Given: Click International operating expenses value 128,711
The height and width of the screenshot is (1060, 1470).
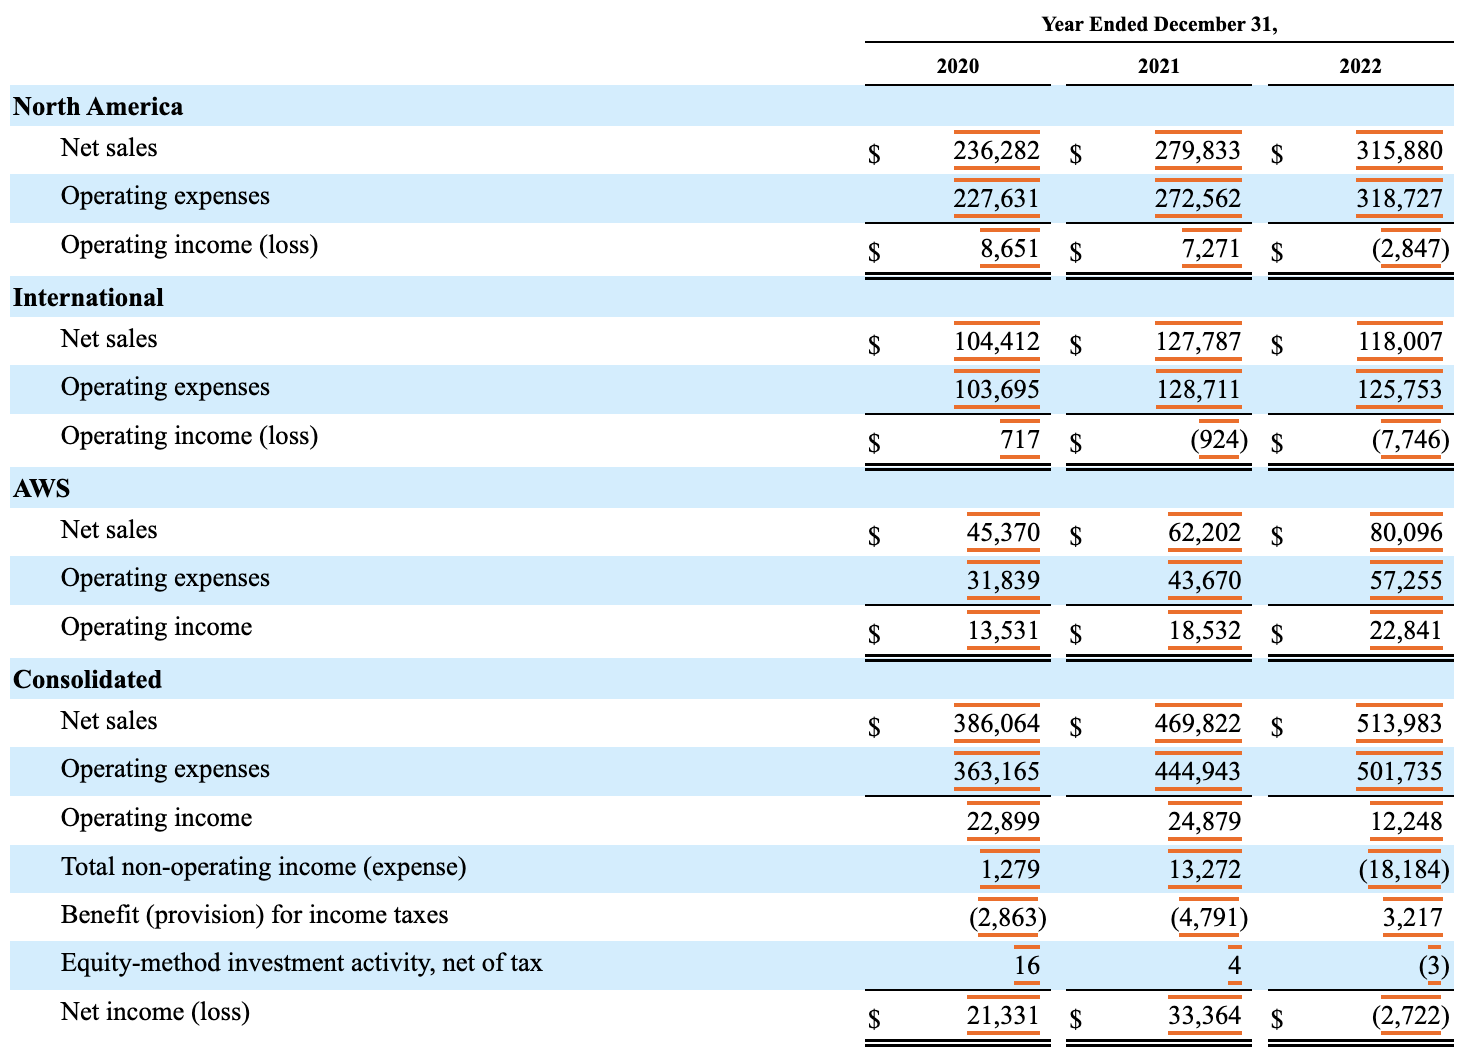Looking at the screenshot, I should (x=1198, y=390).
